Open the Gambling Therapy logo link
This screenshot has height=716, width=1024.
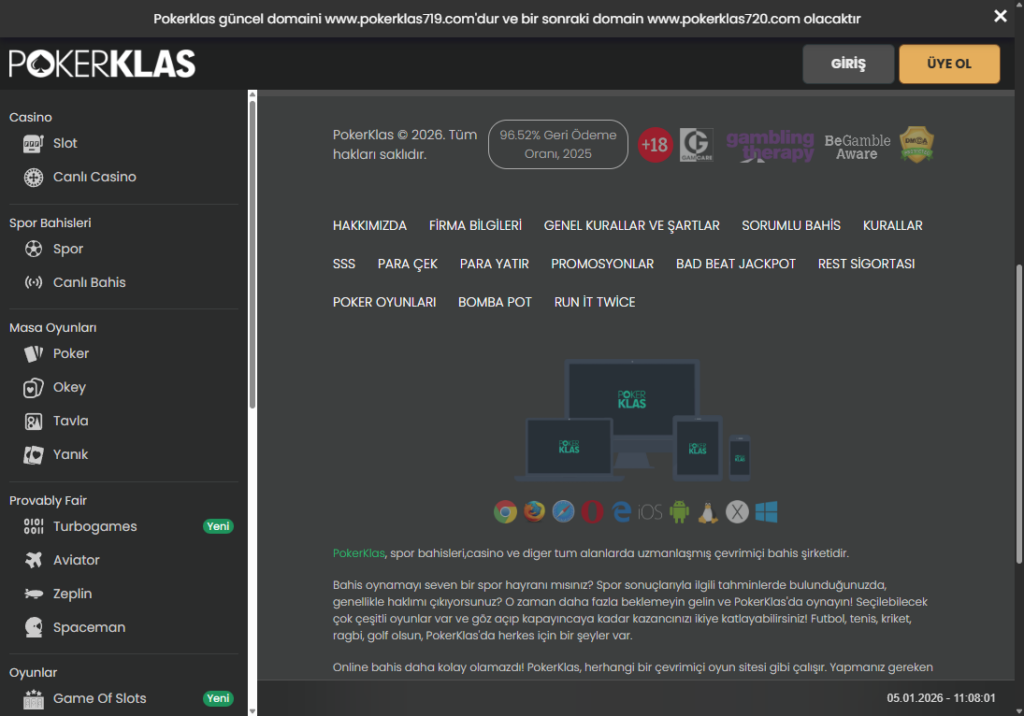(769, 146)
